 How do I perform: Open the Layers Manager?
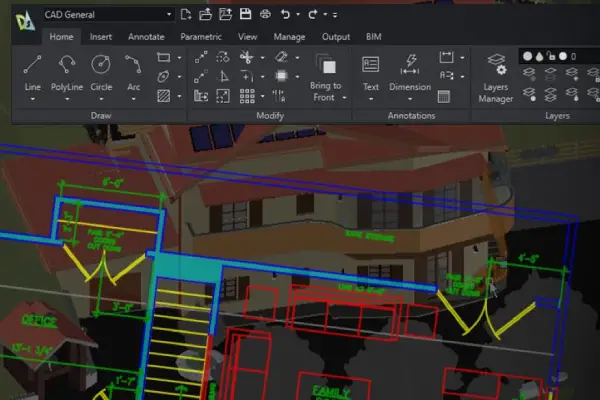tap(495, 77)
